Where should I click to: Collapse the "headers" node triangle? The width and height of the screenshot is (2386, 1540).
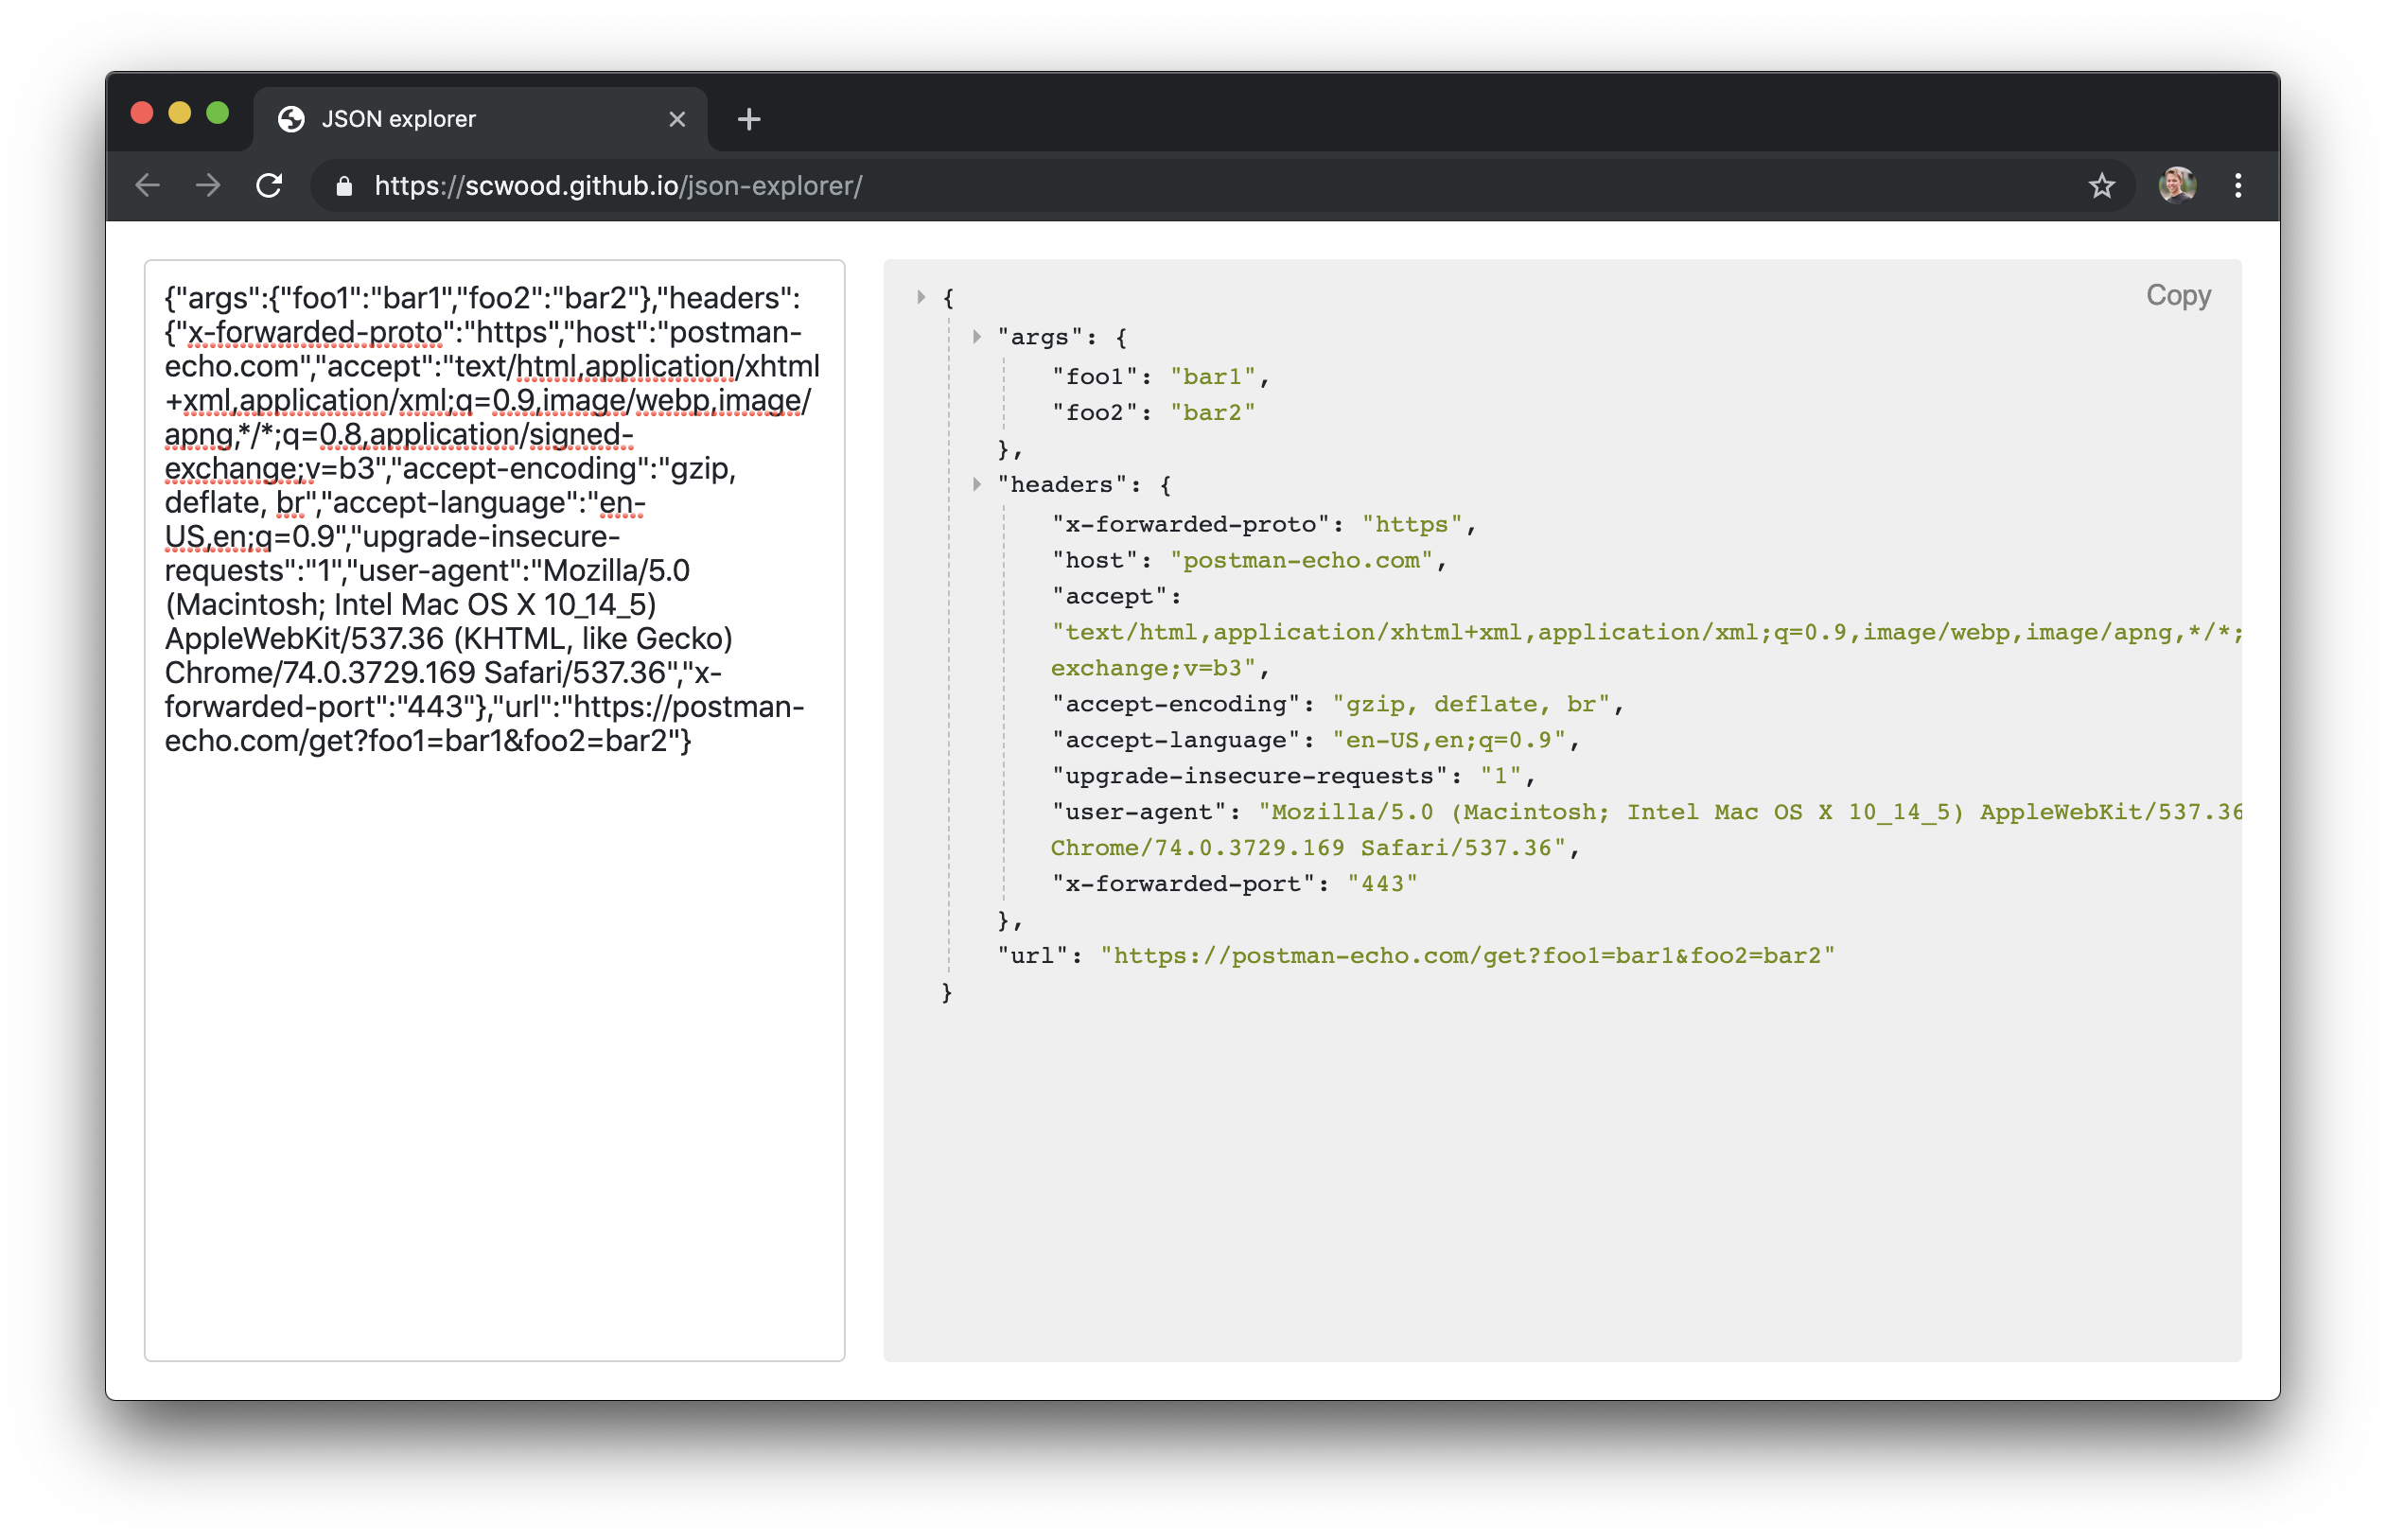[976, 484]
